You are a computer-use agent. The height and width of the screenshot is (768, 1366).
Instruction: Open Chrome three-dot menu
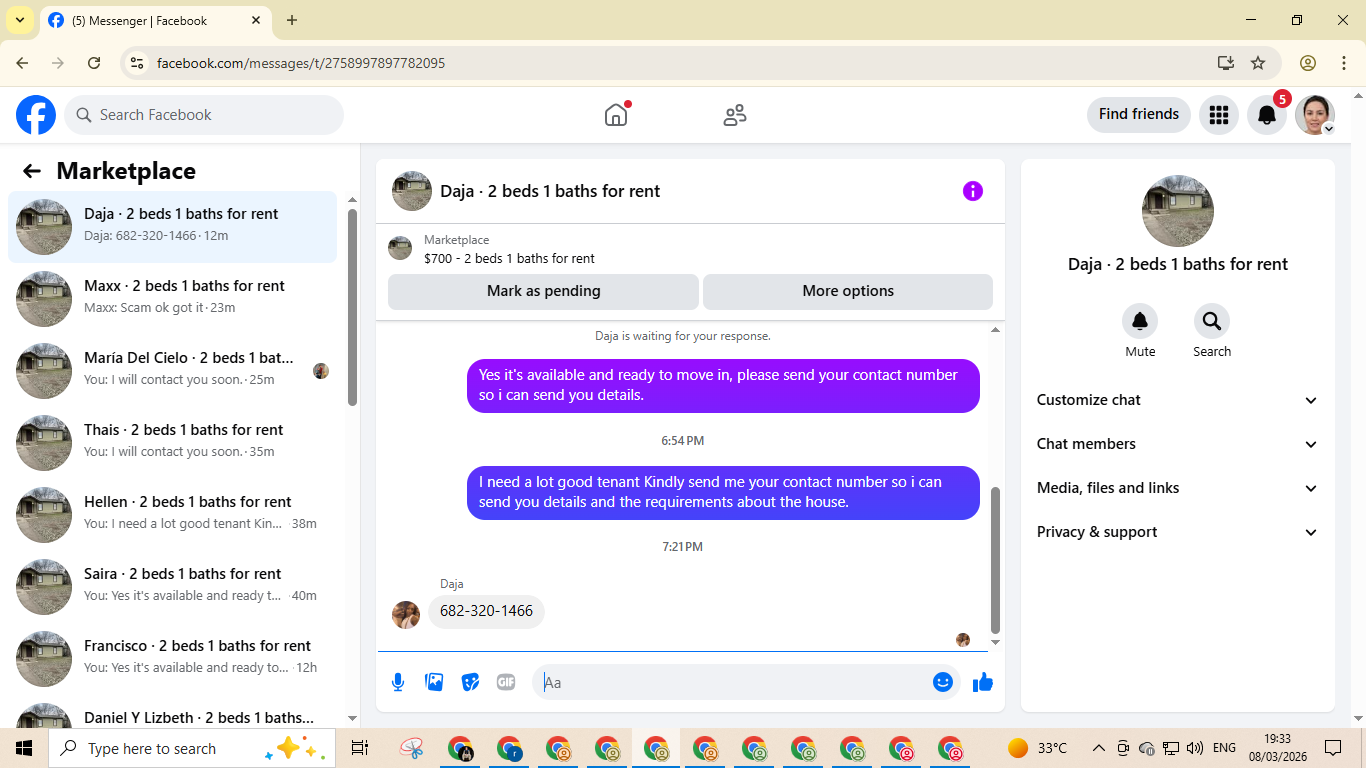[x=1343, y=63]
